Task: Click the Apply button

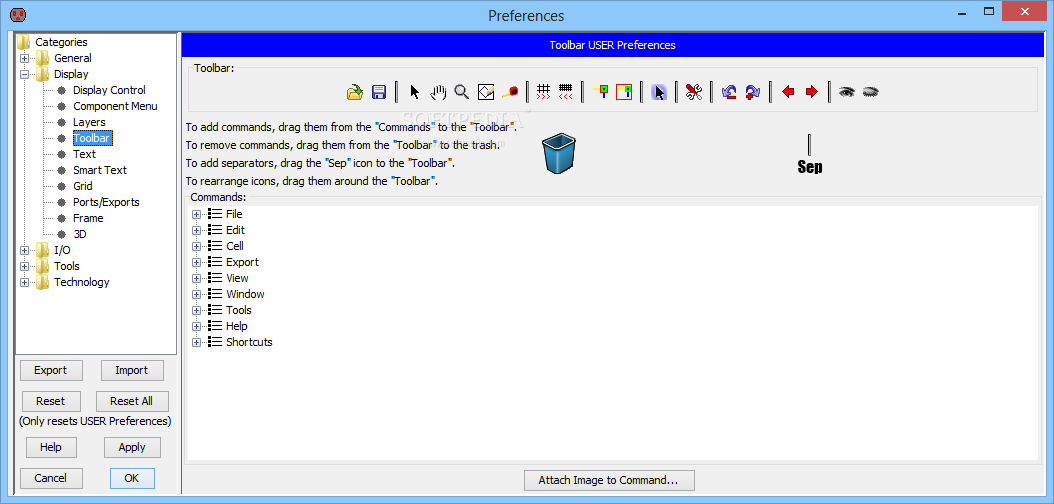Action: pyautogui.click(x=132, y=448)
